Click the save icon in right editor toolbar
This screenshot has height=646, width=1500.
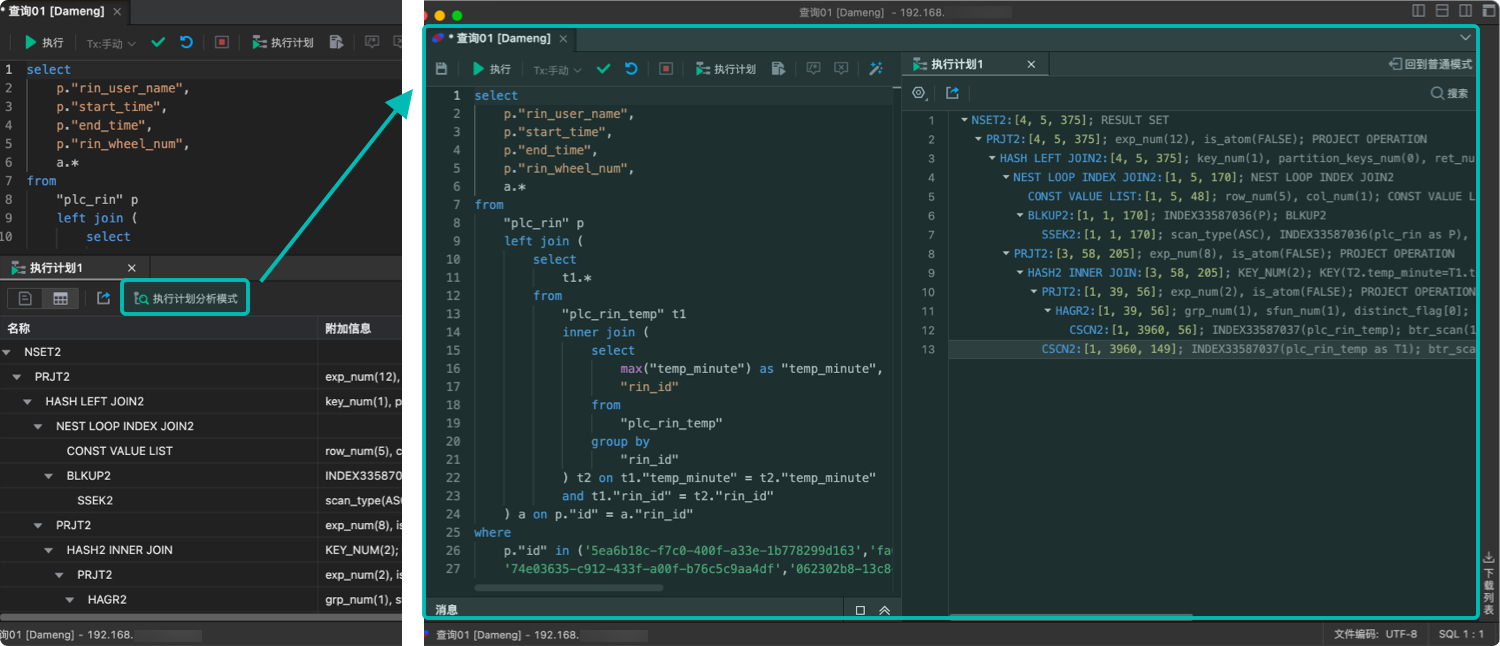point(441,69)
